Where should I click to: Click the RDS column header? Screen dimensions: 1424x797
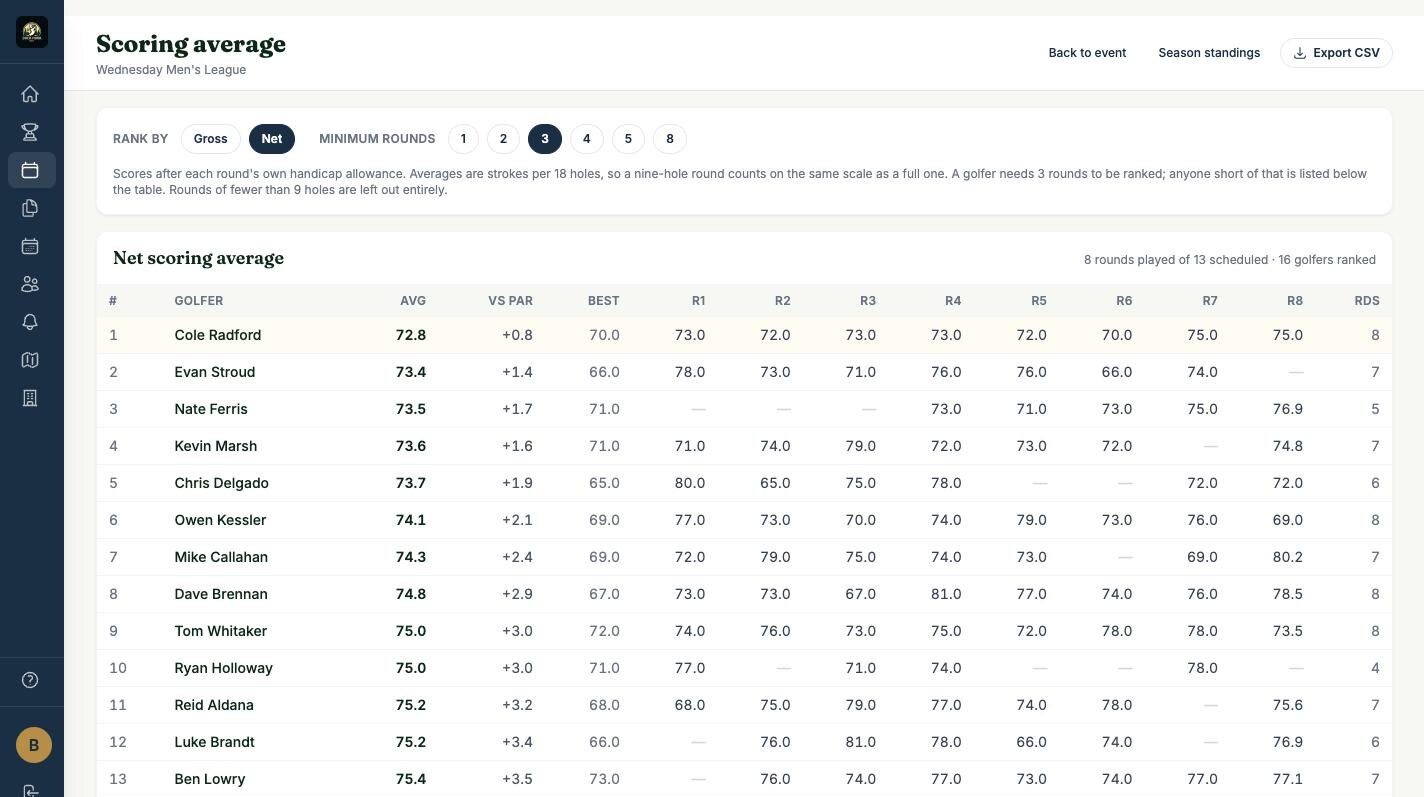pos(1367,301)
